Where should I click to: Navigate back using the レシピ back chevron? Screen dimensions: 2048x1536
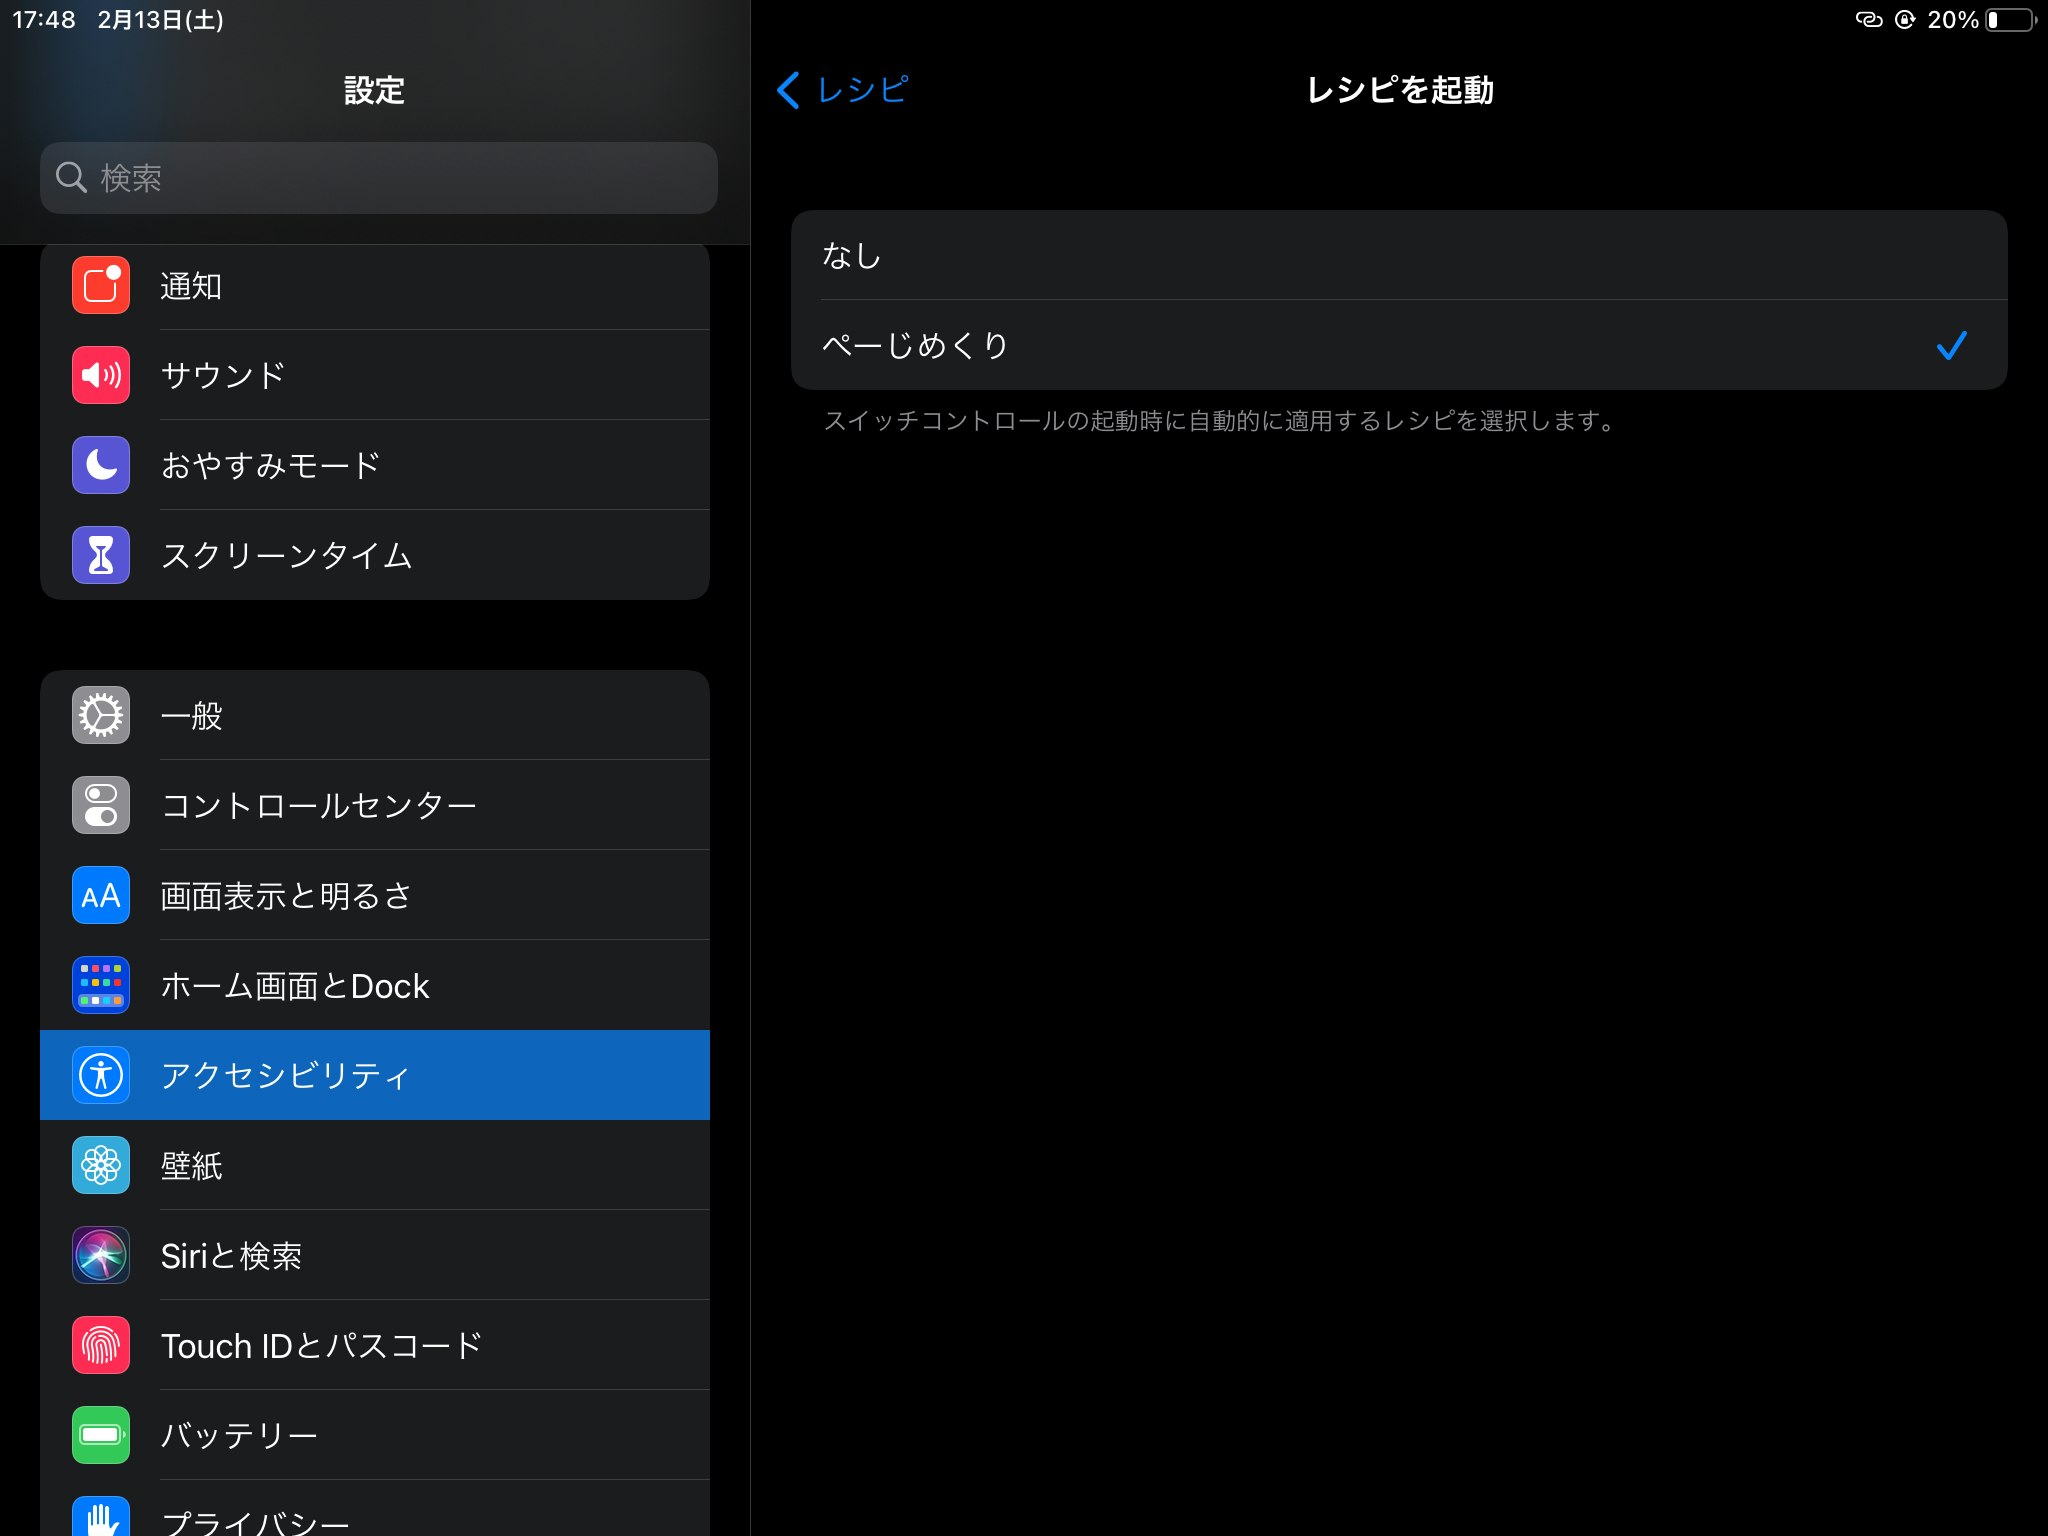pyautogui.click(x=789, y=90)
